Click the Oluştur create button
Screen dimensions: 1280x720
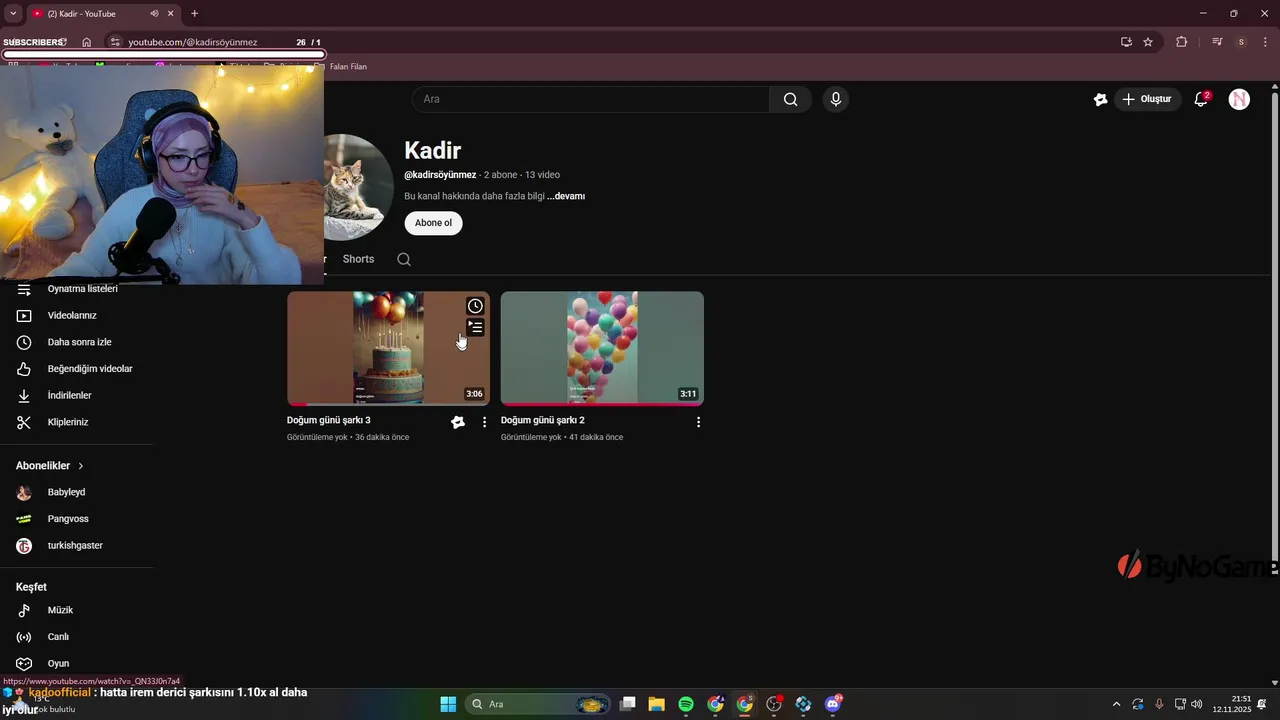pyautogui.click(x=1146, y=99)
